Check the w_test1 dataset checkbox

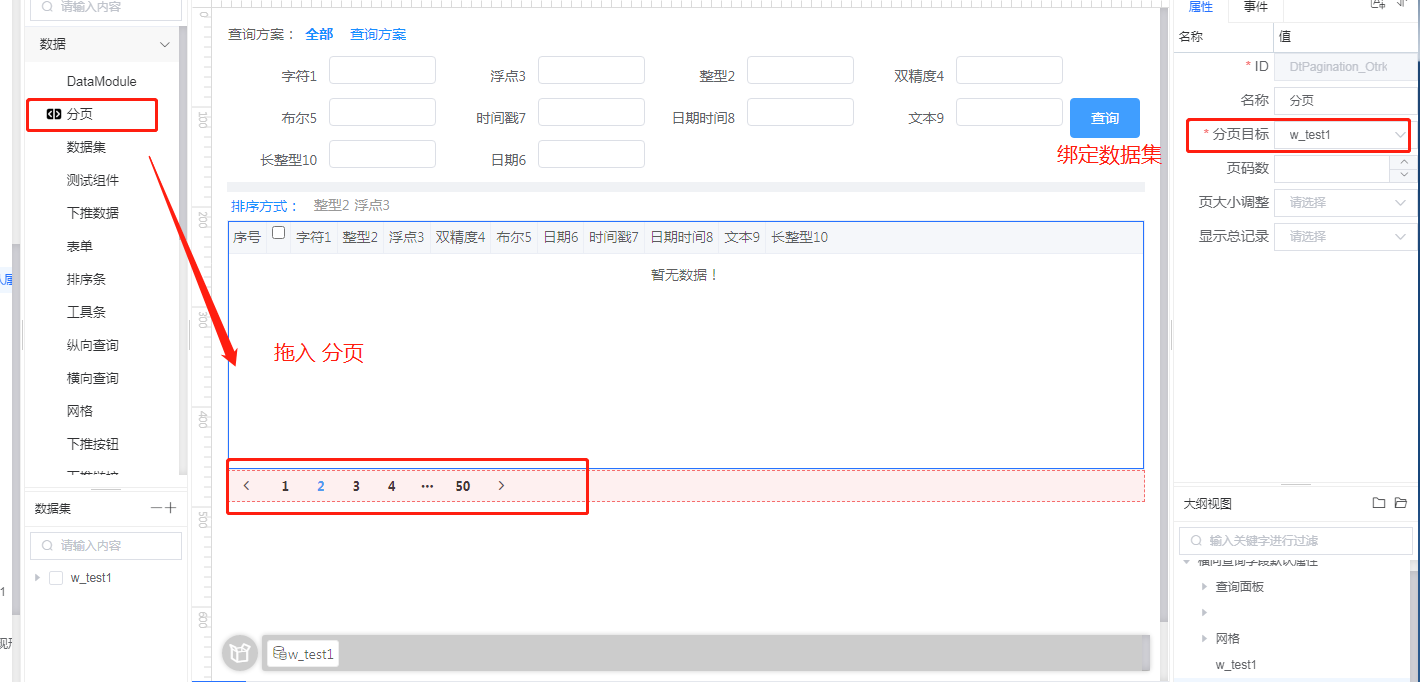tap(56, 578)
